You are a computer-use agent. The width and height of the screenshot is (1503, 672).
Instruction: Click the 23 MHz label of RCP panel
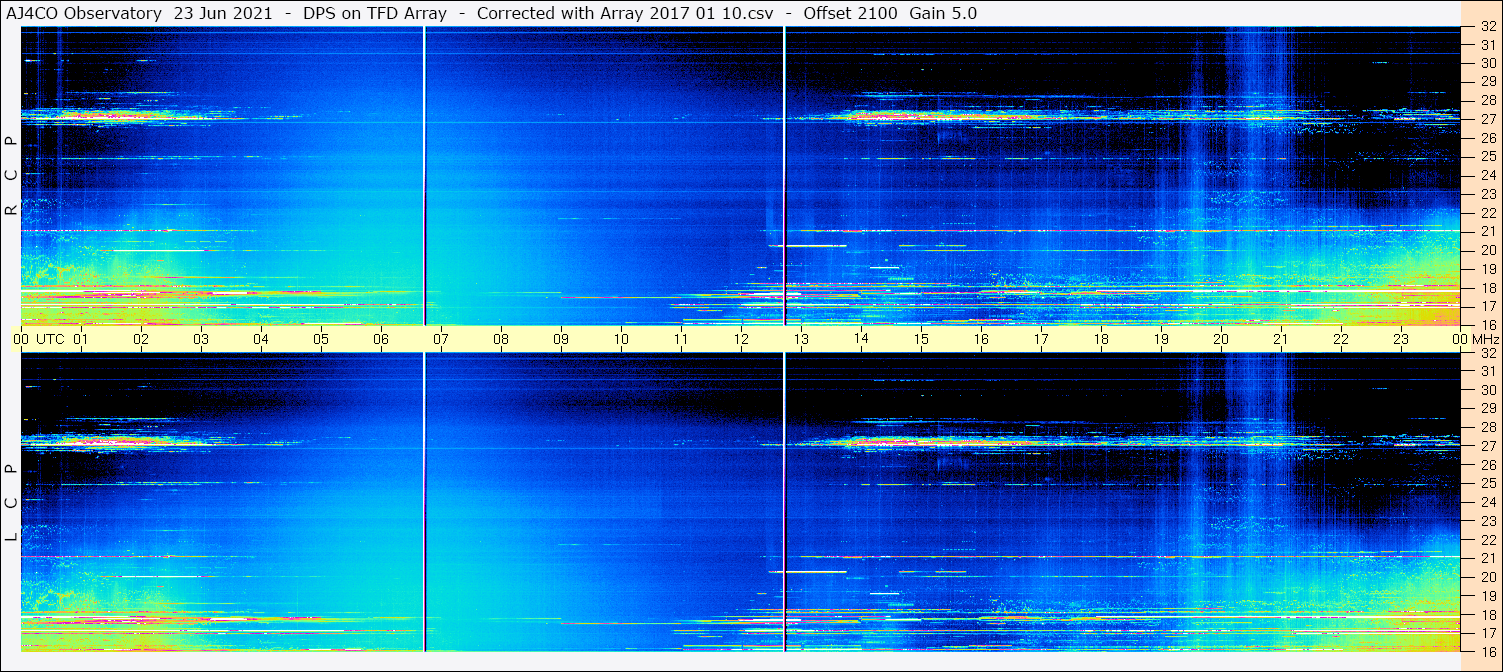click(x=1487, y=194)
